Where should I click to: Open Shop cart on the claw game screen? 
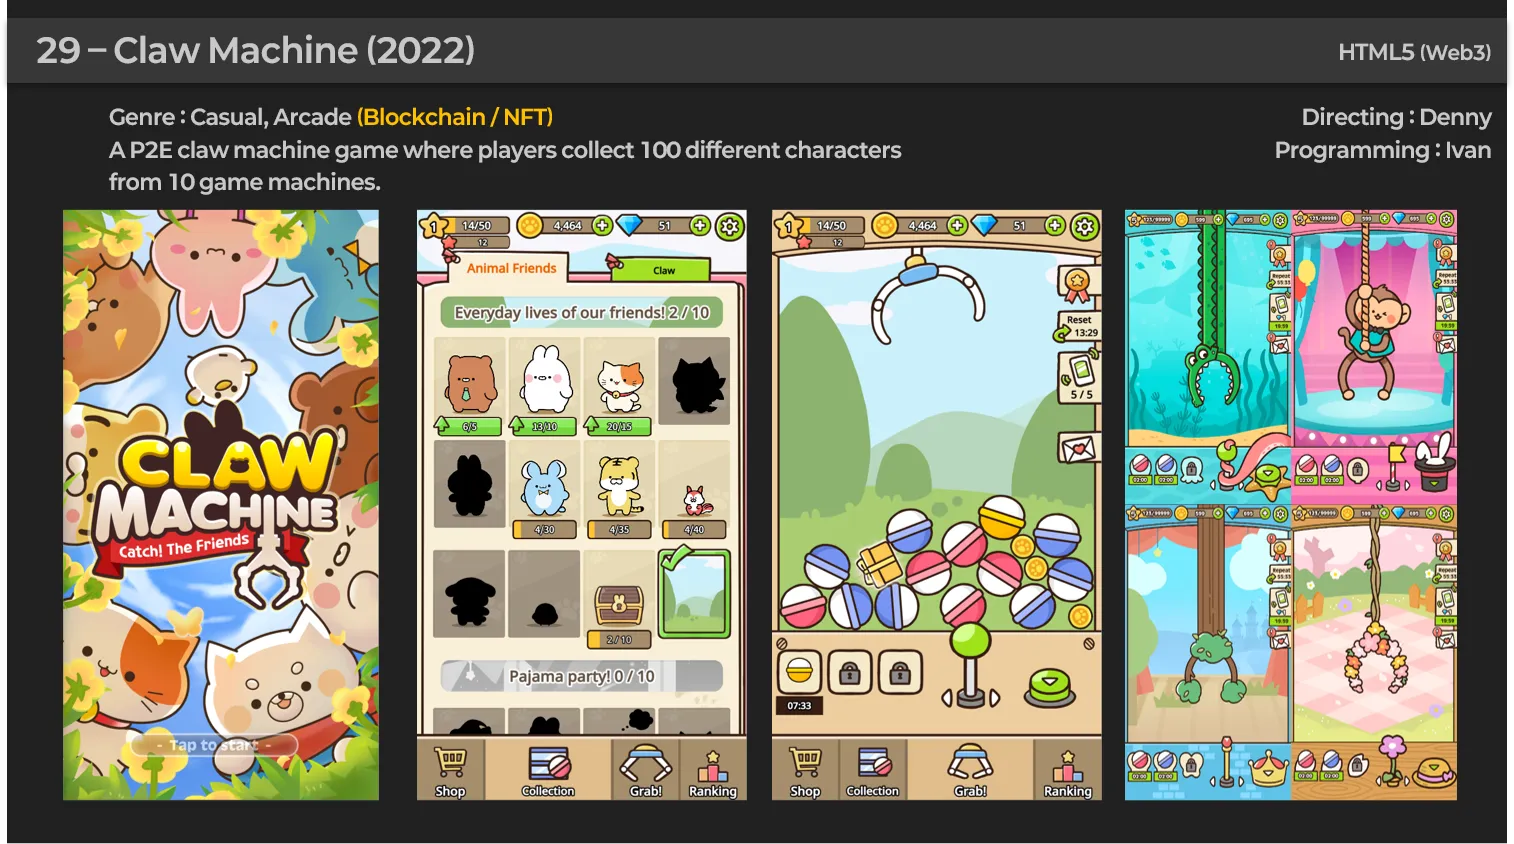click(805, 771)
